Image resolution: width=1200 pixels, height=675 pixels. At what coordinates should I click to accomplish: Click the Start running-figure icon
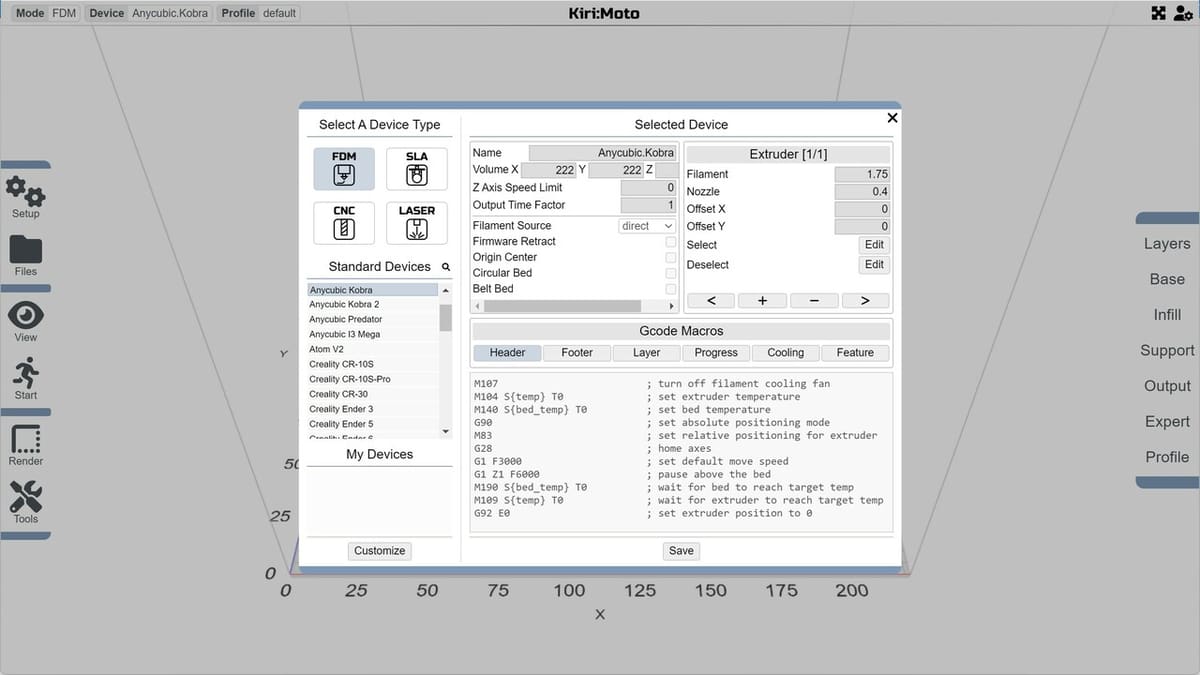pos(25,379)
